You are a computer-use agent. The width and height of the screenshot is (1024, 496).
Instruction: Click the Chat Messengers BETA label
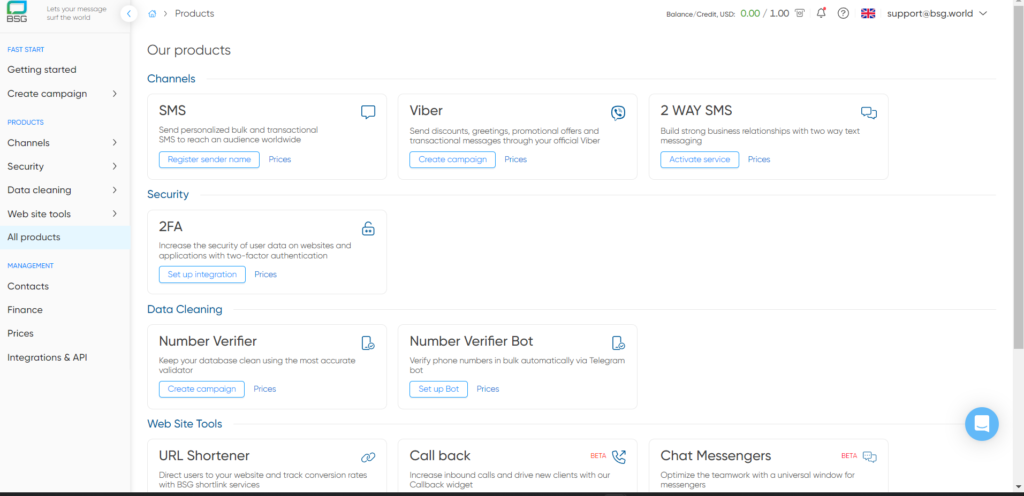849,456
